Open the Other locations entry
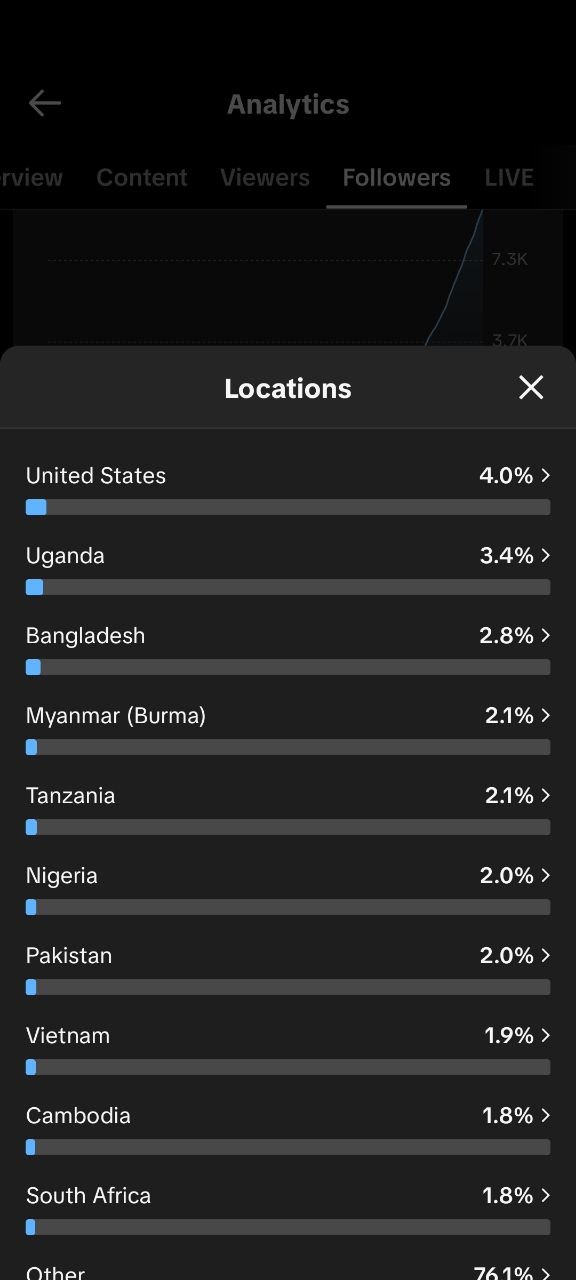Viewport: 576px width, 1280px height. point(288,1270)
